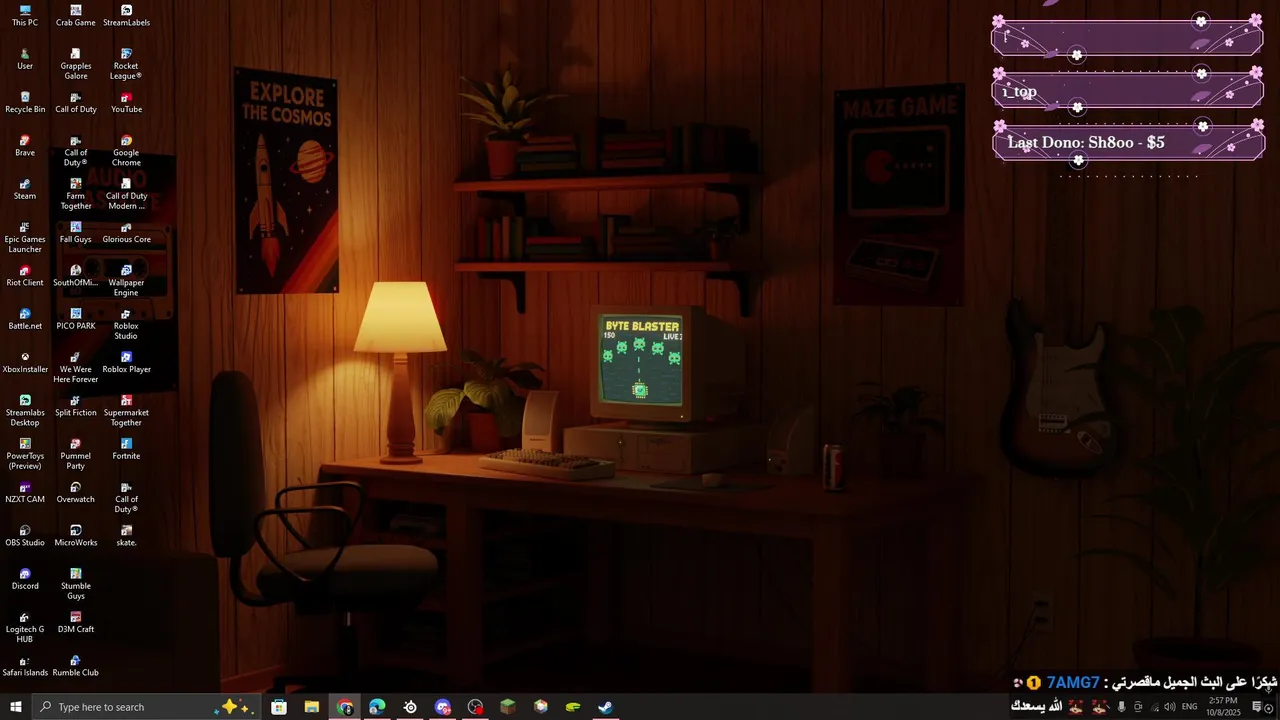The height and width of the screenshot is (720, 1280).
Task: Select the skate. game icon
Action: tap(126, 536)
